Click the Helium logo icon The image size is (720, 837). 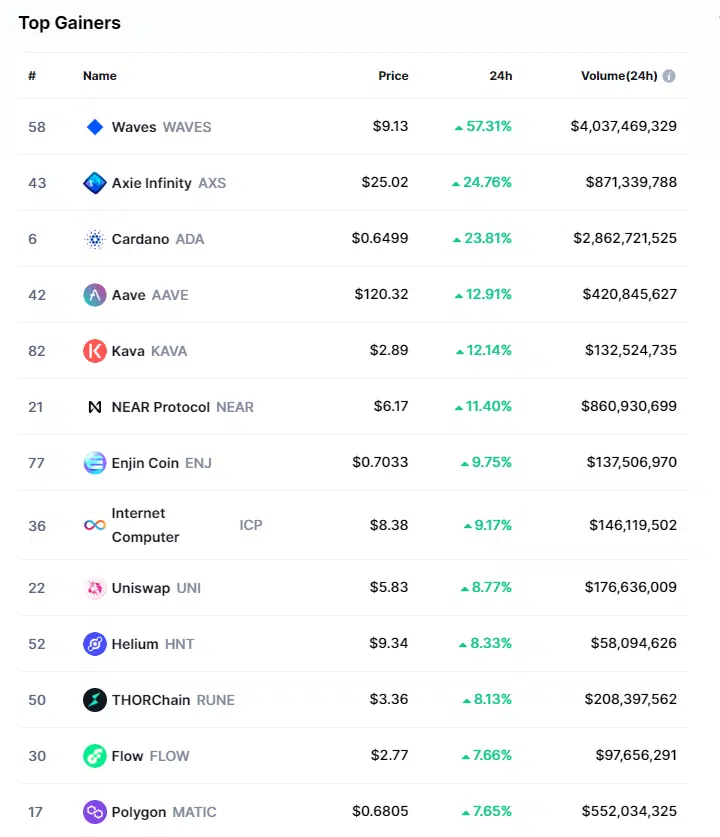click(95, 644)
